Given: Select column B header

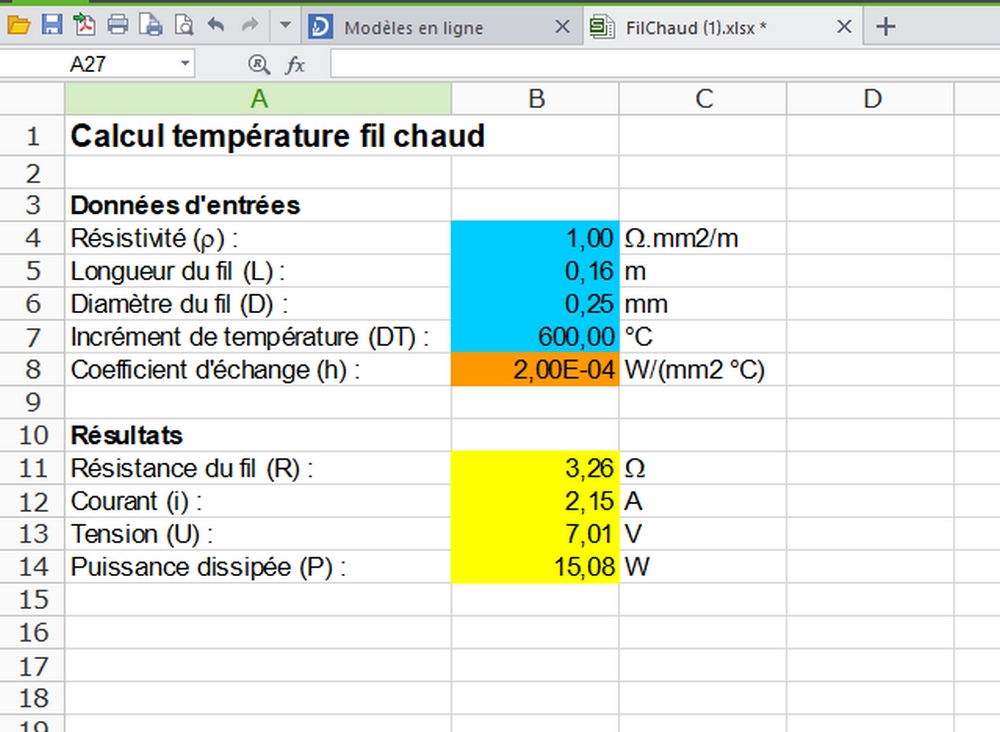Looking at the screenshot, I should (536, 99).
